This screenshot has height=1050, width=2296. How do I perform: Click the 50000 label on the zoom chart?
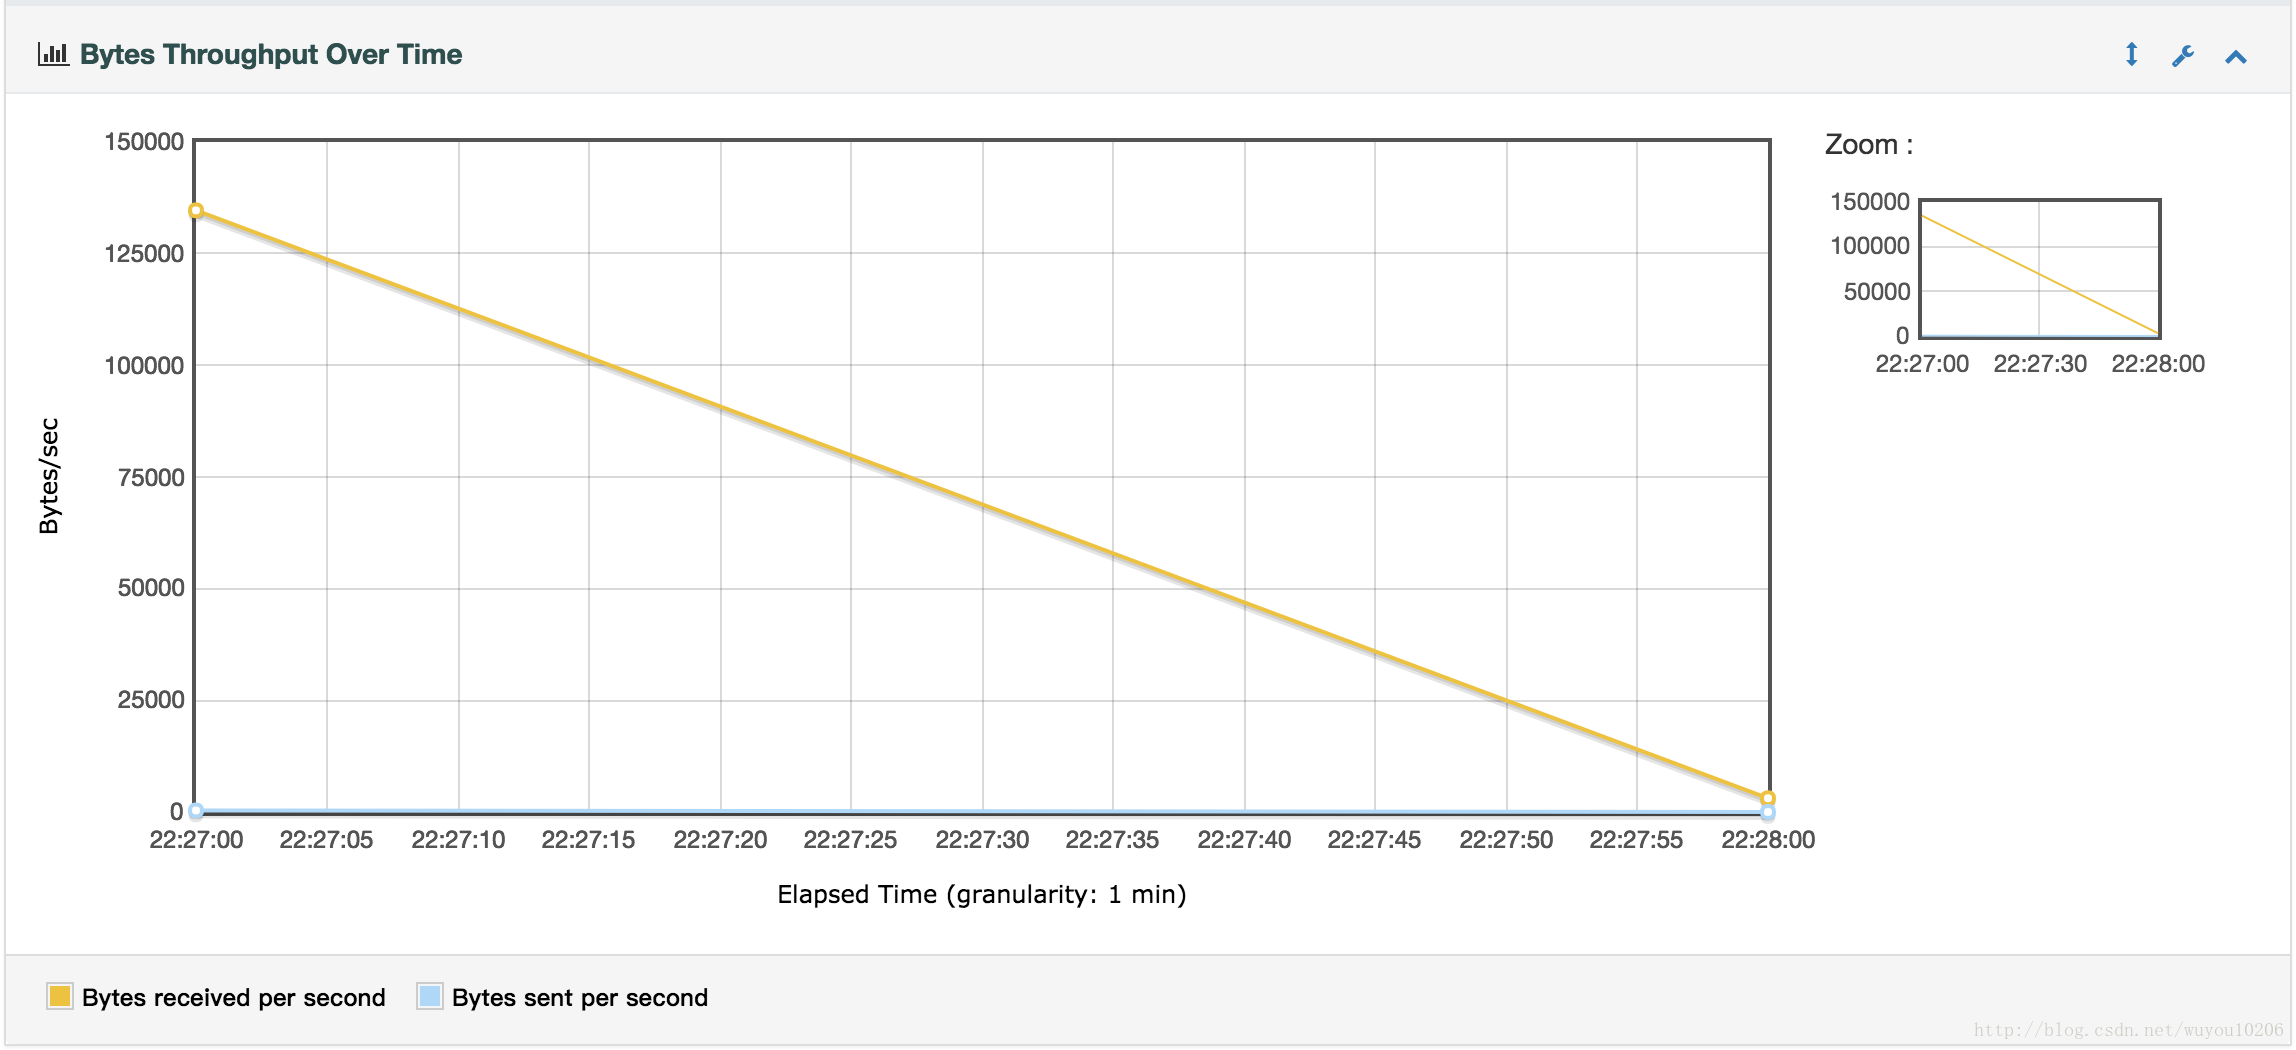click(x=1877, y=292)
